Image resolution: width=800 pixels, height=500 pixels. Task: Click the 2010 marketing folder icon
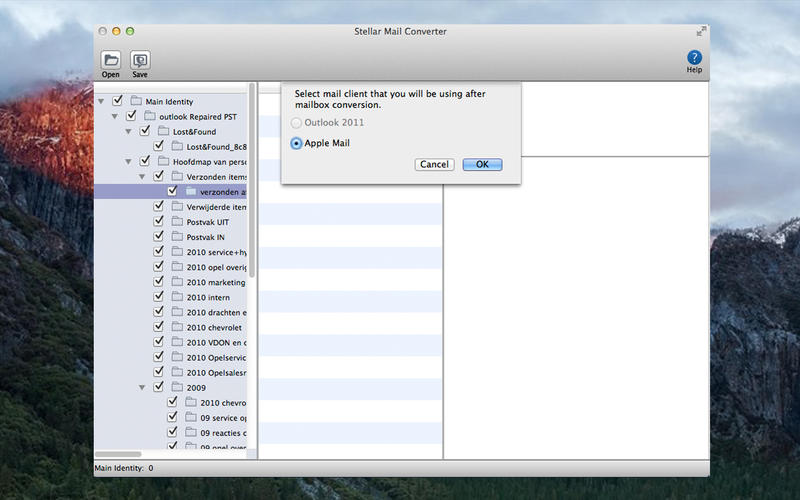177,282
